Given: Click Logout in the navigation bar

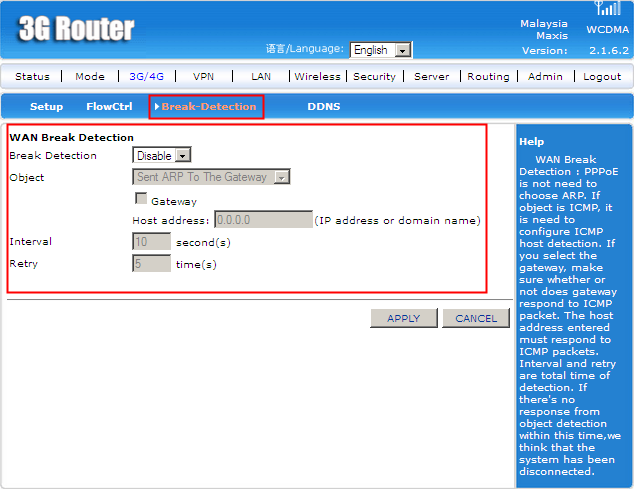Looking at the screenshot, I should 602,76.
